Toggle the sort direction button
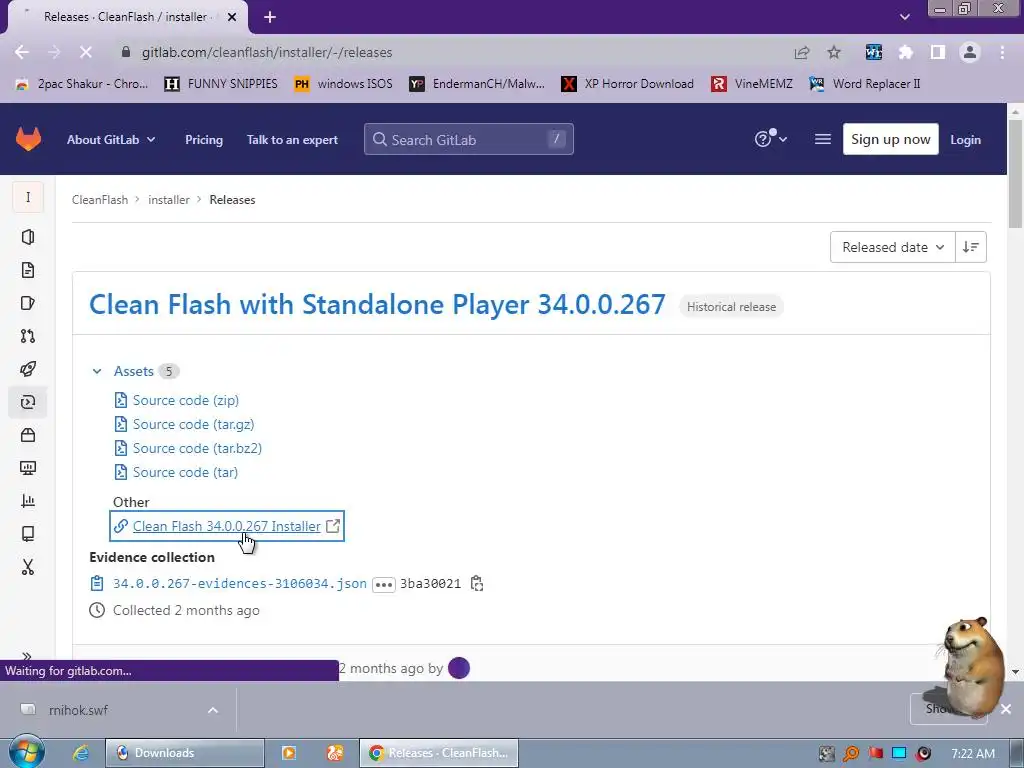Viewport: 1024px width, 768px height. pos(970,247)
